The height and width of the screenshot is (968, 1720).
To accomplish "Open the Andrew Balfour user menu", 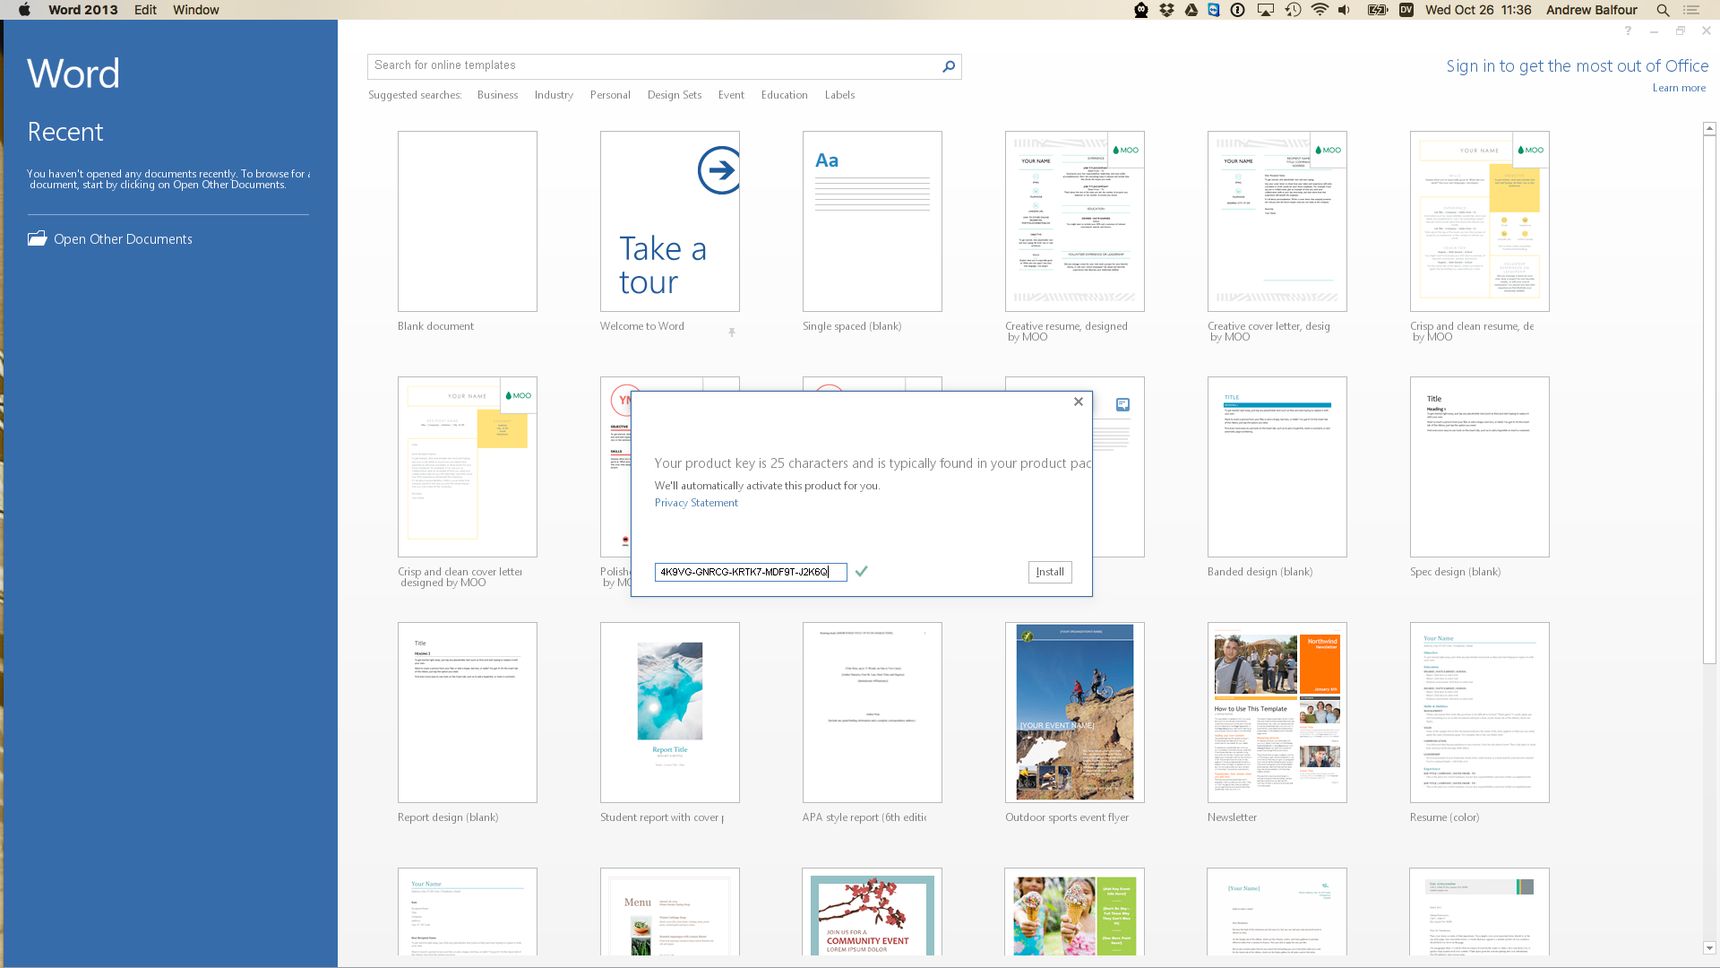I will [x=1592, y=10].
